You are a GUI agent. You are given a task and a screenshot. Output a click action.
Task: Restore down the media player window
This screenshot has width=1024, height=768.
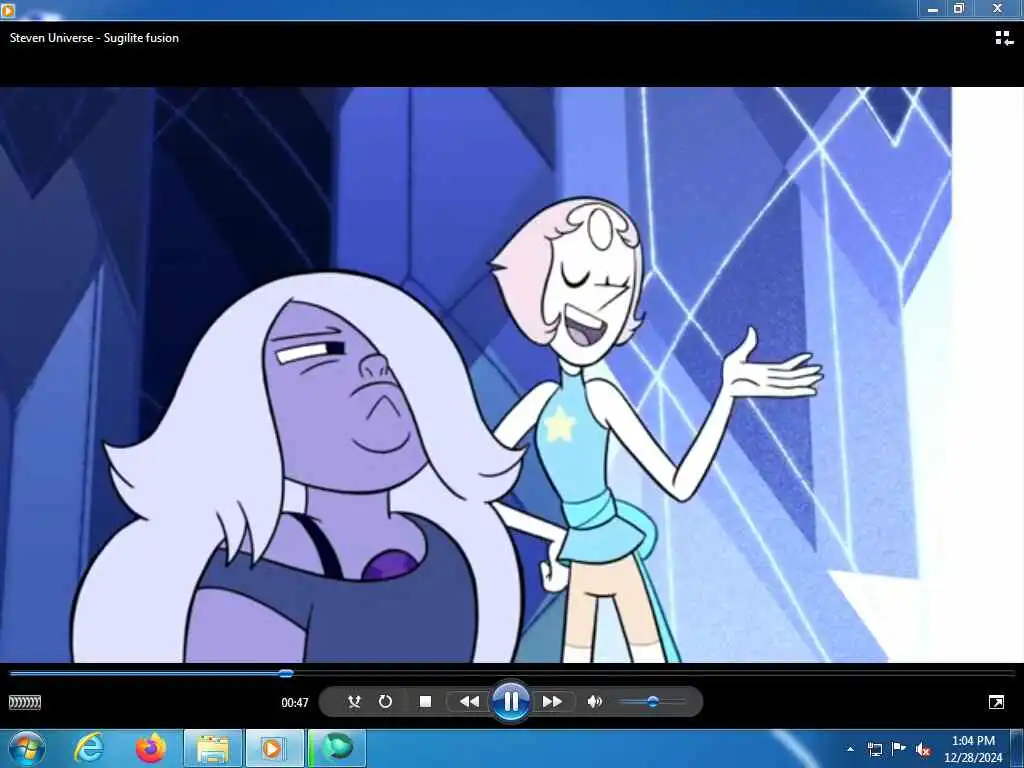[959, 8]
